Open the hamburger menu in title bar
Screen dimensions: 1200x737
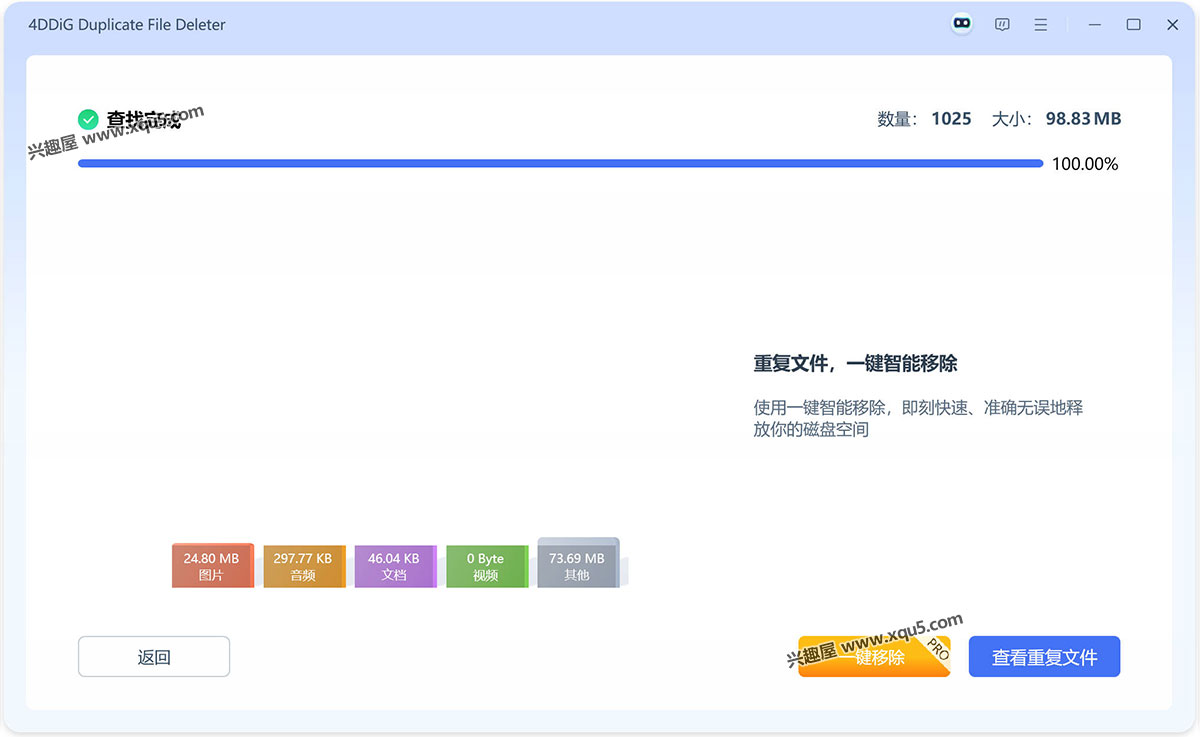(x=1041, y=25)
